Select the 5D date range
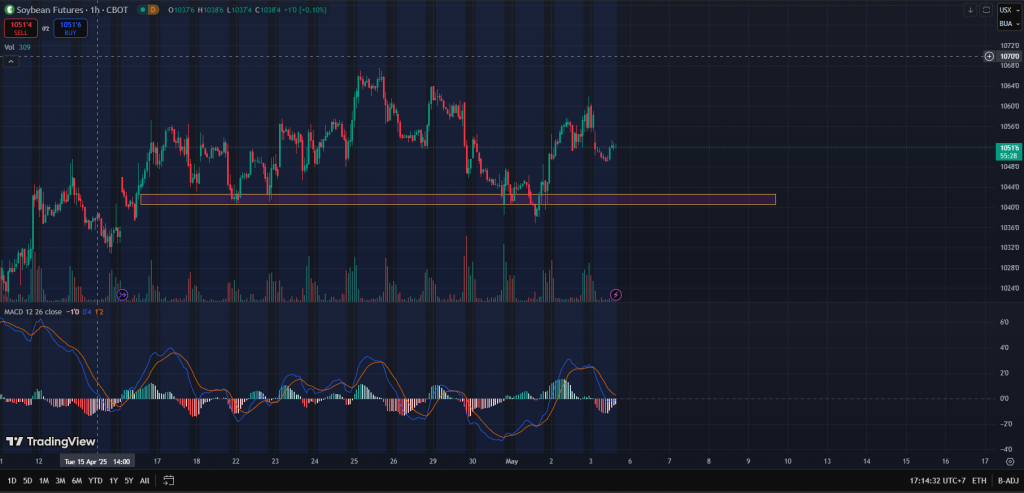Screen dimensions: 1024x493 pyautogui.click(x=27, y=481)
